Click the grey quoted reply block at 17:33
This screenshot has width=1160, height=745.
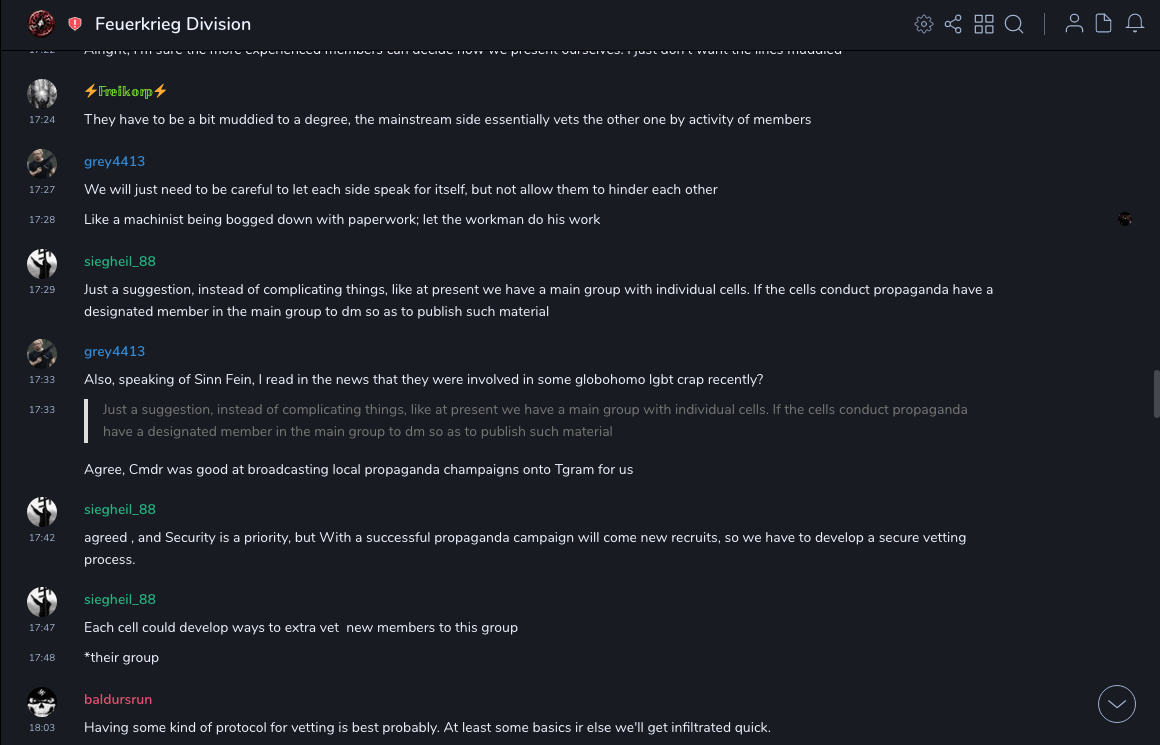tap(535, 420)
